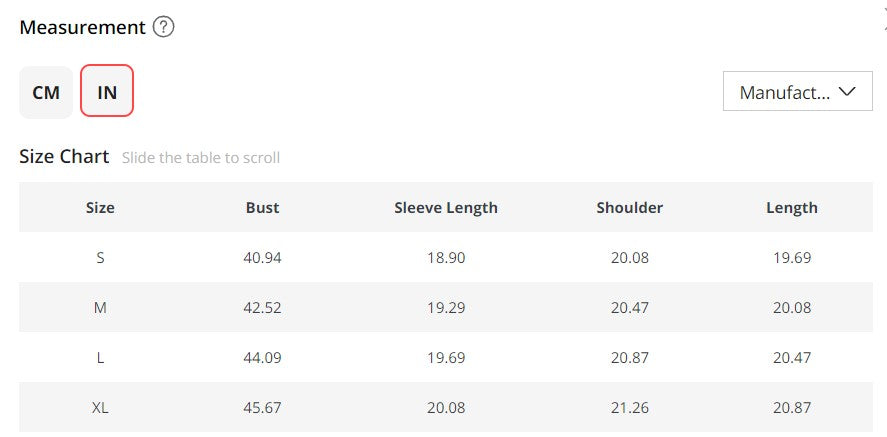Click the Measurement heading text
This screenshot has width=887, height=437.
point(82,27)
